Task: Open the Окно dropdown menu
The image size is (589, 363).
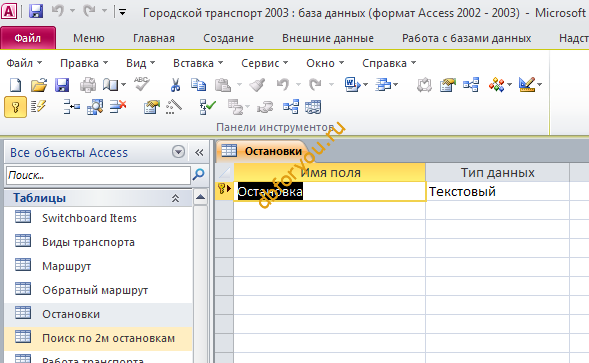Action: pyautogui.click(x=325, y=63)
